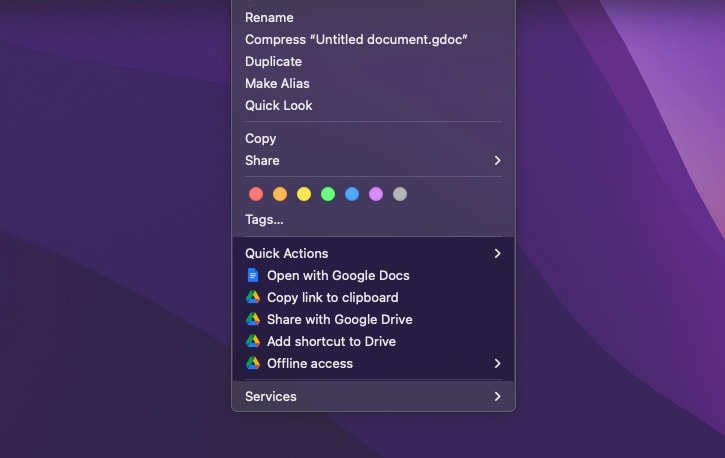Choose Copy in the context menu
The height and width of the screenshot is (458, 725).
tap(260, 139)
